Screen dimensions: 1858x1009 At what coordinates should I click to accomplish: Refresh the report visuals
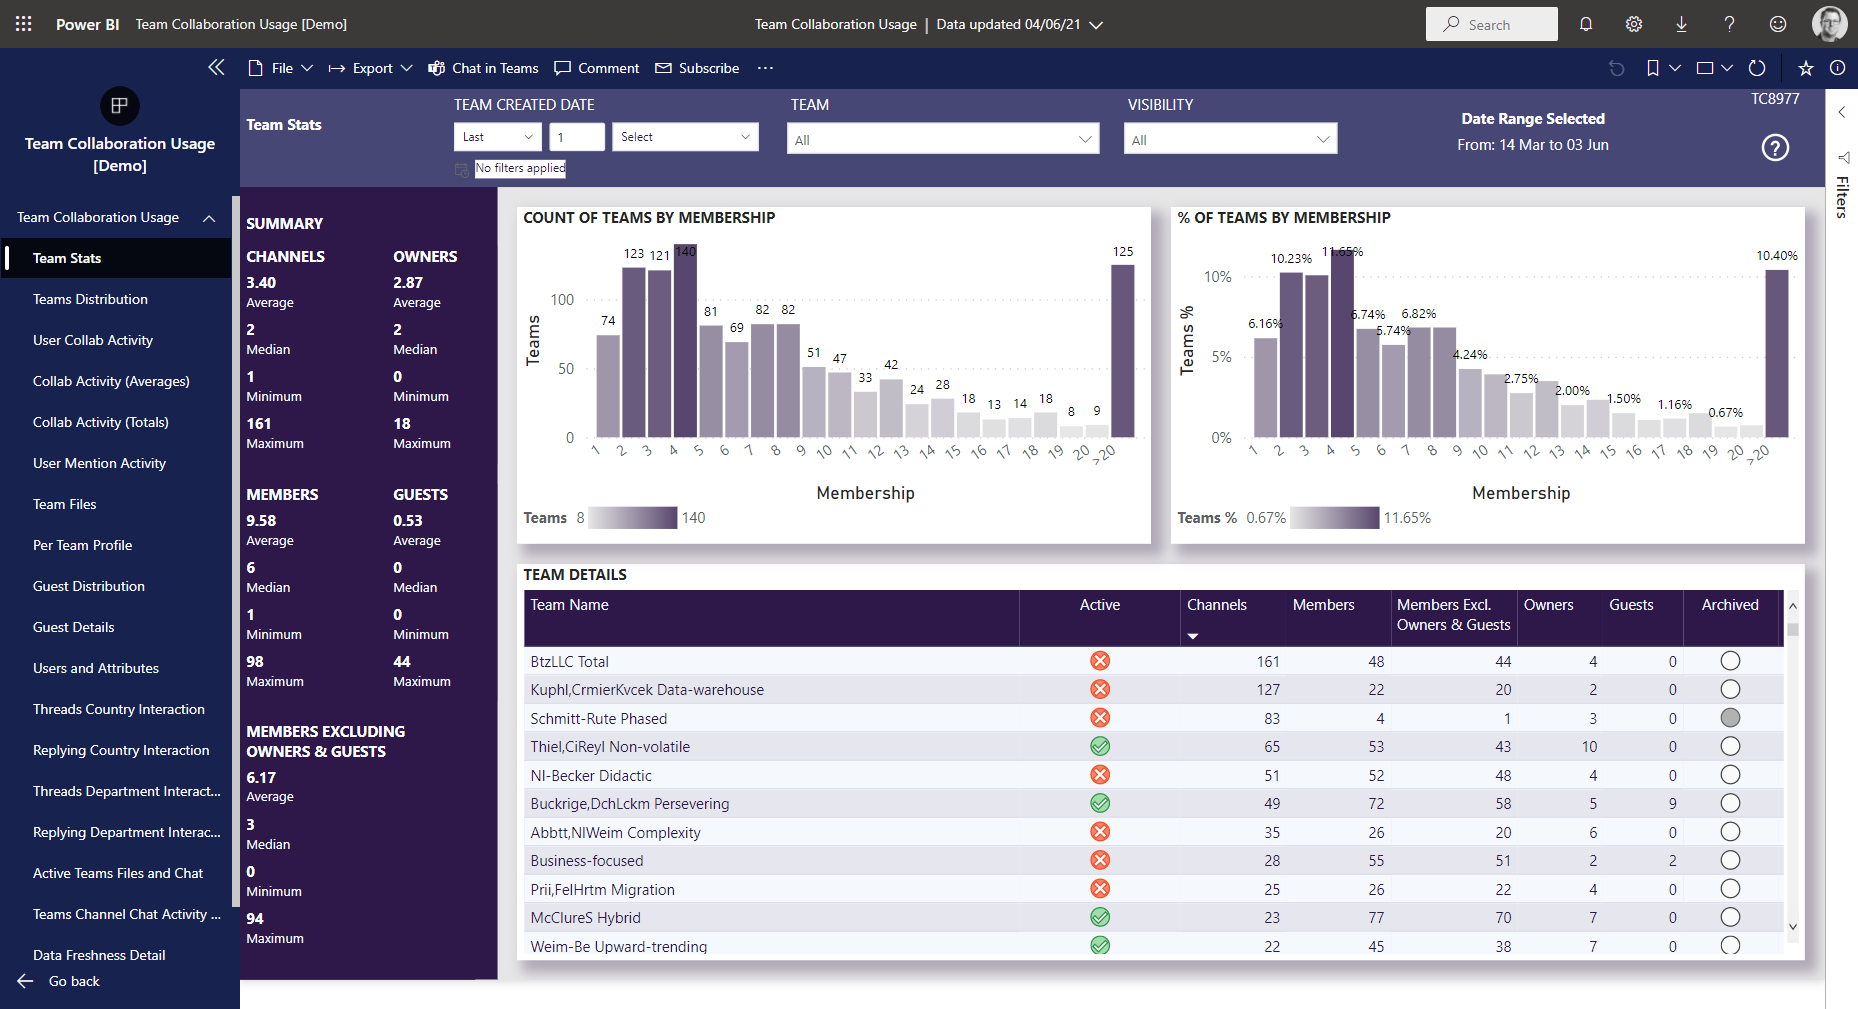pyautogui.click(x=1757, y=68)
